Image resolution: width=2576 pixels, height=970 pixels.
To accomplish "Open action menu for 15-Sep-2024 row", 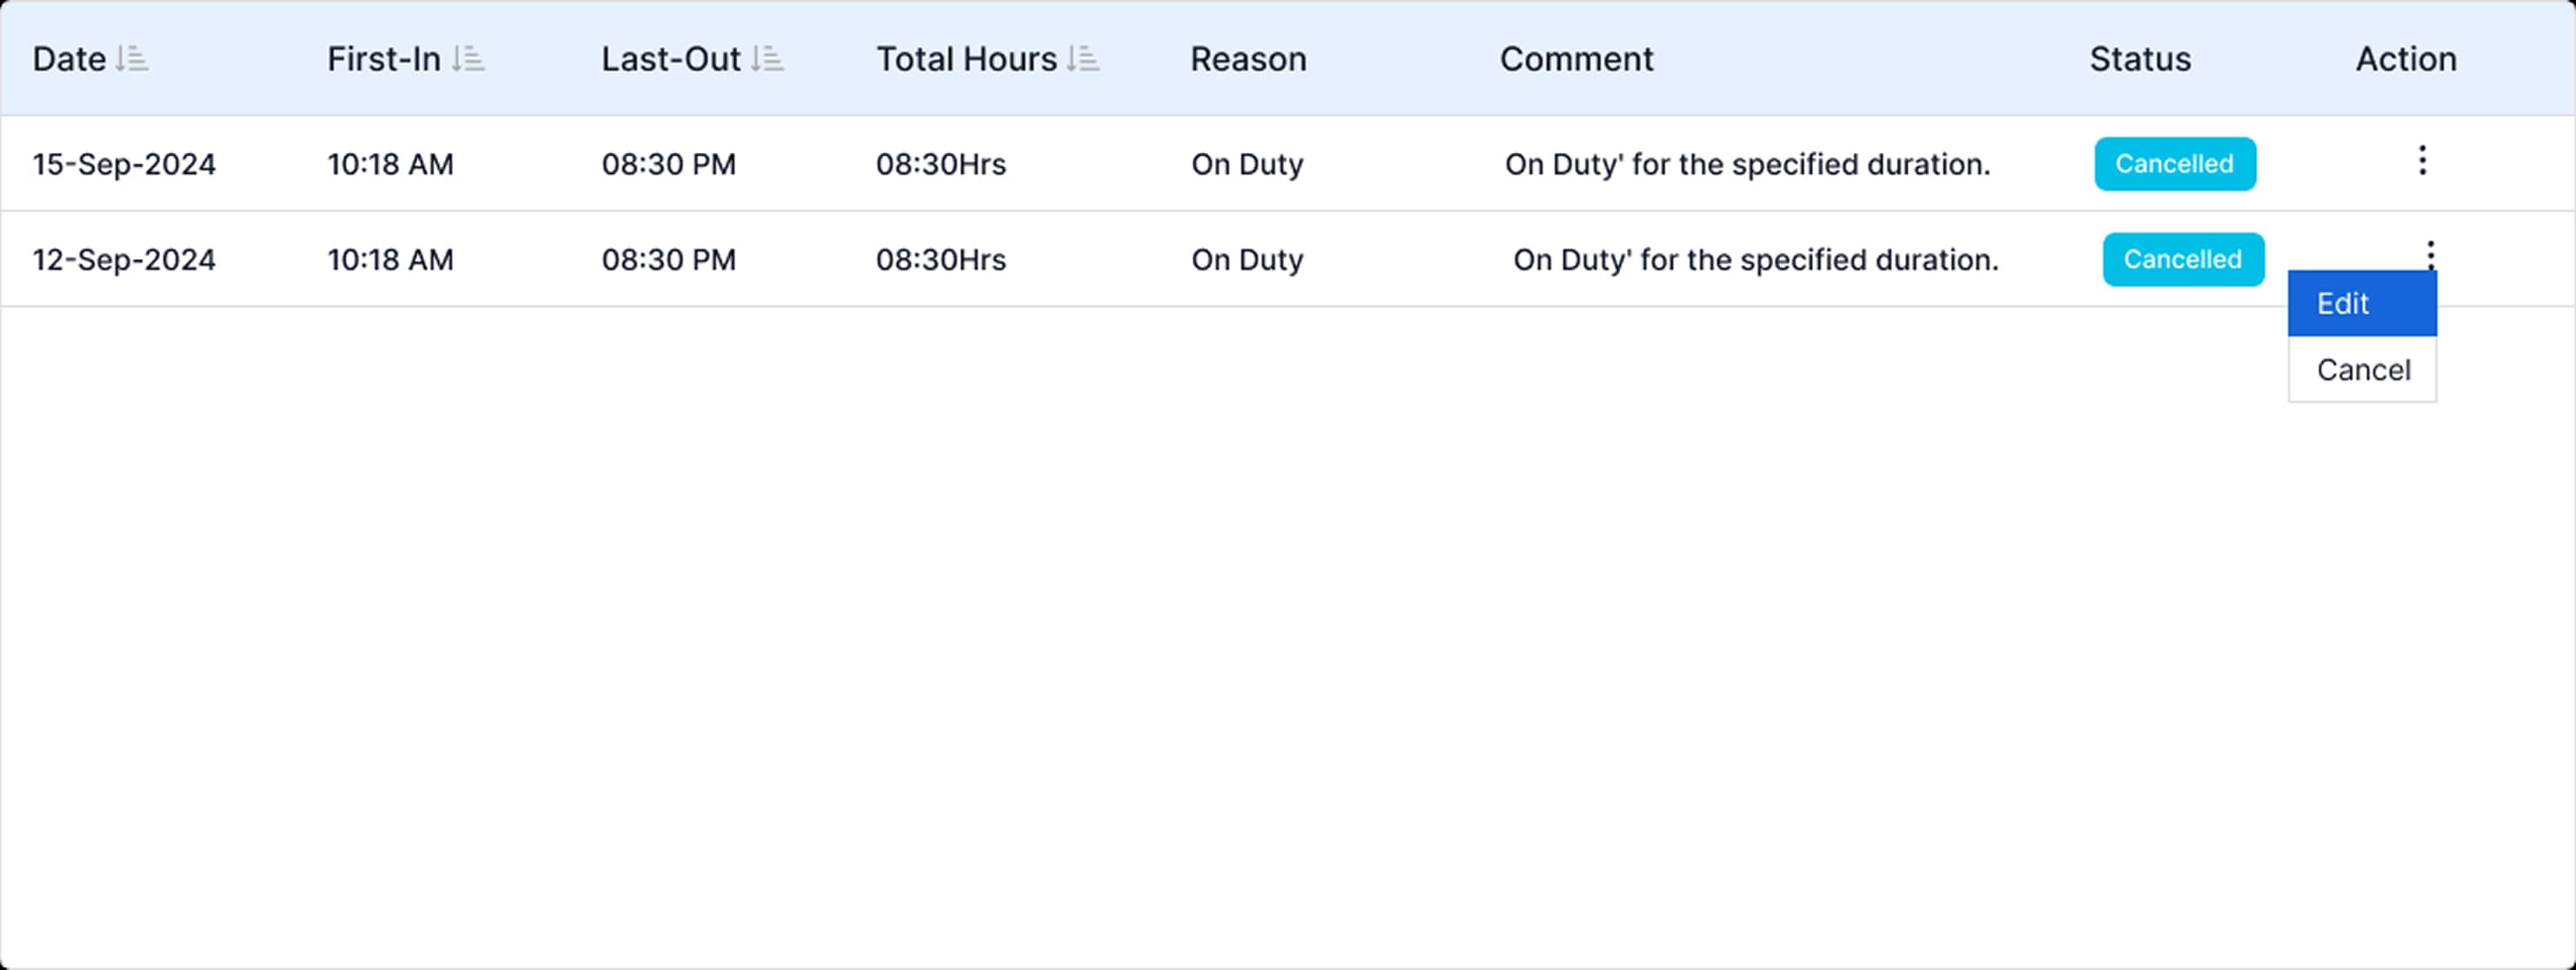I will click(x=2421, y=161).
